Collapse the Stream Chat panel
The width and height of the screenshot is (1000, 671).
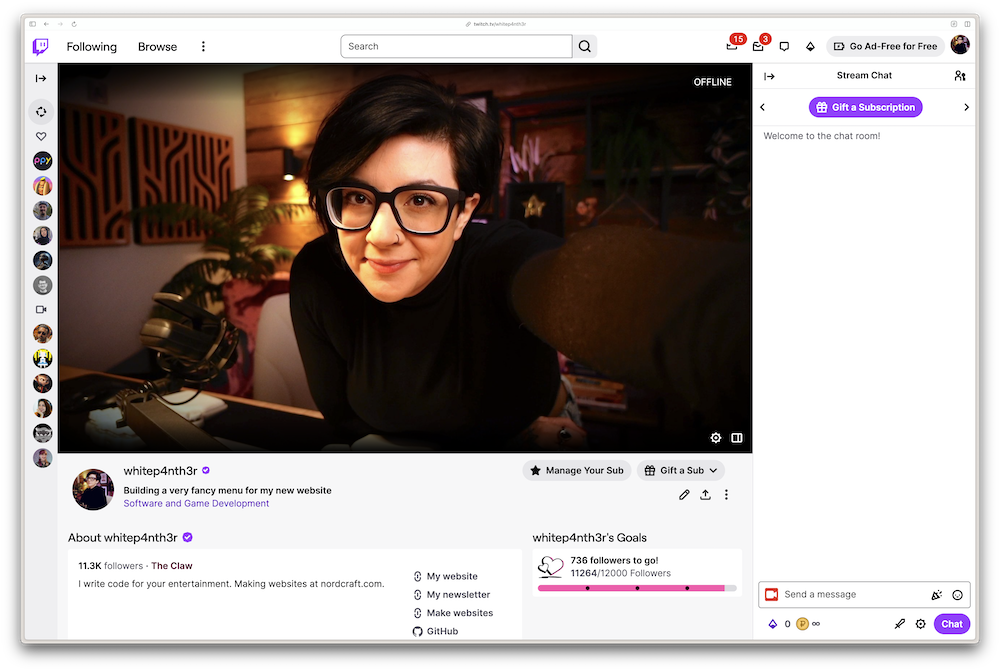[768, 75]
